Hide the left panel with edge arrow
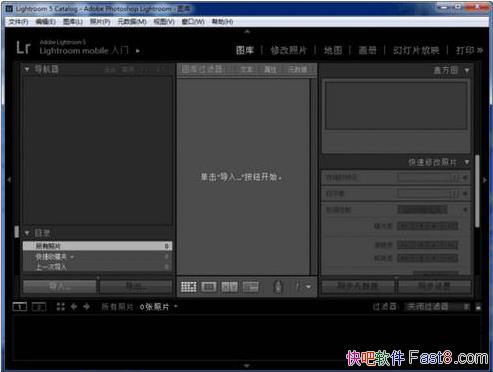 pos(9,180)
